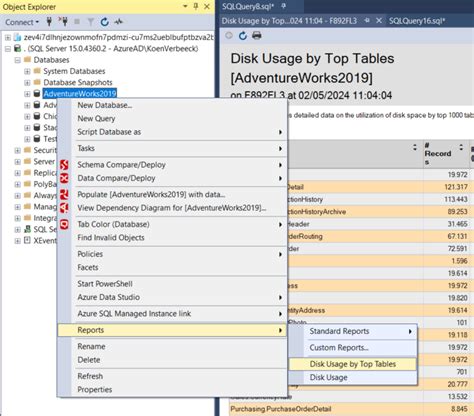Click the red icon beside Populate with data
The image size is (474, 416).
point(64,195)
